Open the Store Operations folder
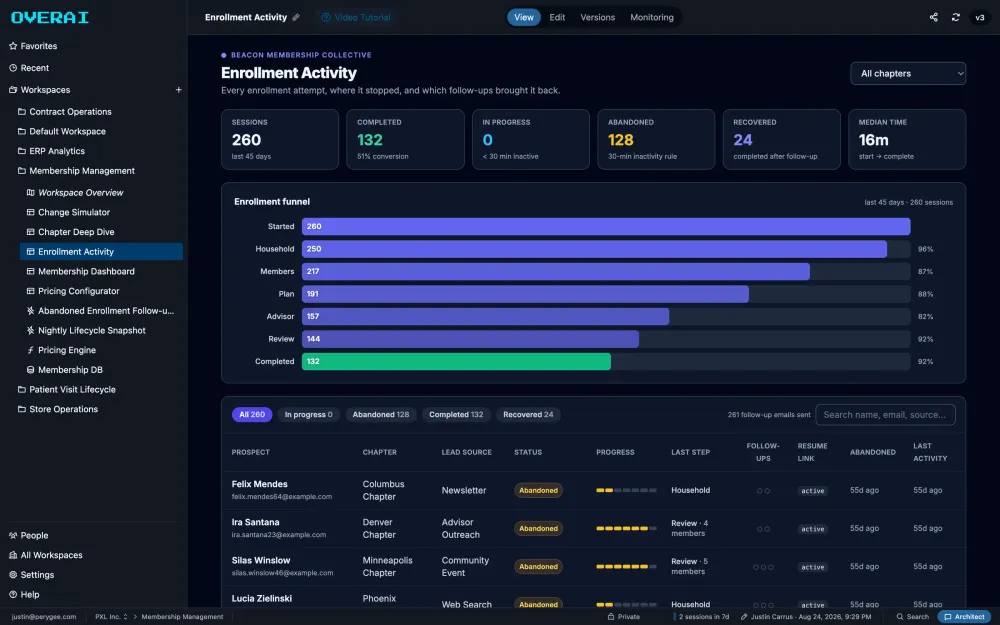The height and width of the screenshot is (625, 1000). point(57,409)
